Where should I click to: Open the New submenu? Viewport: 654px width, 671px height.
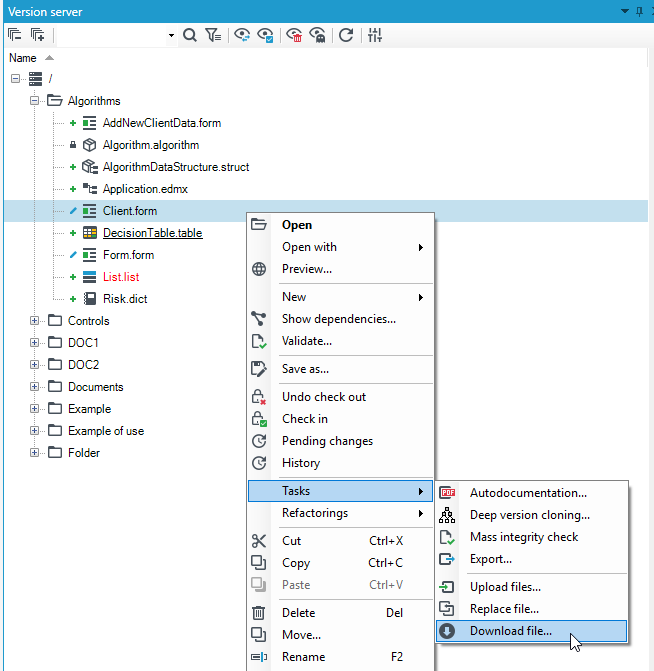341,297
